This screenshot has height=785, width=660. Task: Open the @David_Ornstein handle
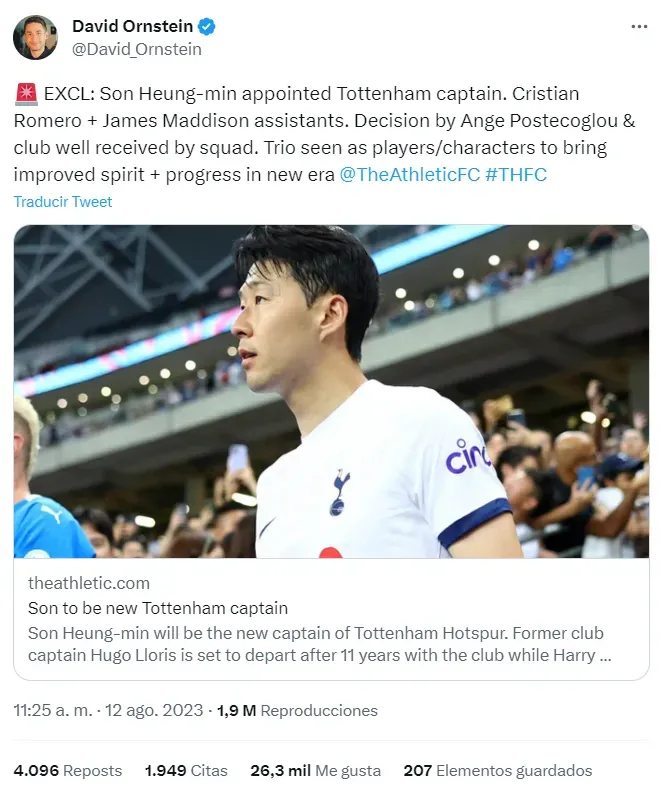tap(137, 50)
